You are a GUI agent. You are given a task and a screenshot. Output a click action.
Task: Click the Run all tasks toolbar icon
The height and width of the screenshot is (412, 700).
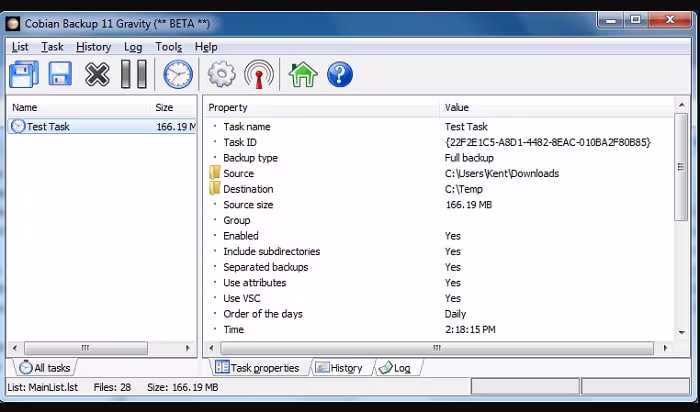24,74
